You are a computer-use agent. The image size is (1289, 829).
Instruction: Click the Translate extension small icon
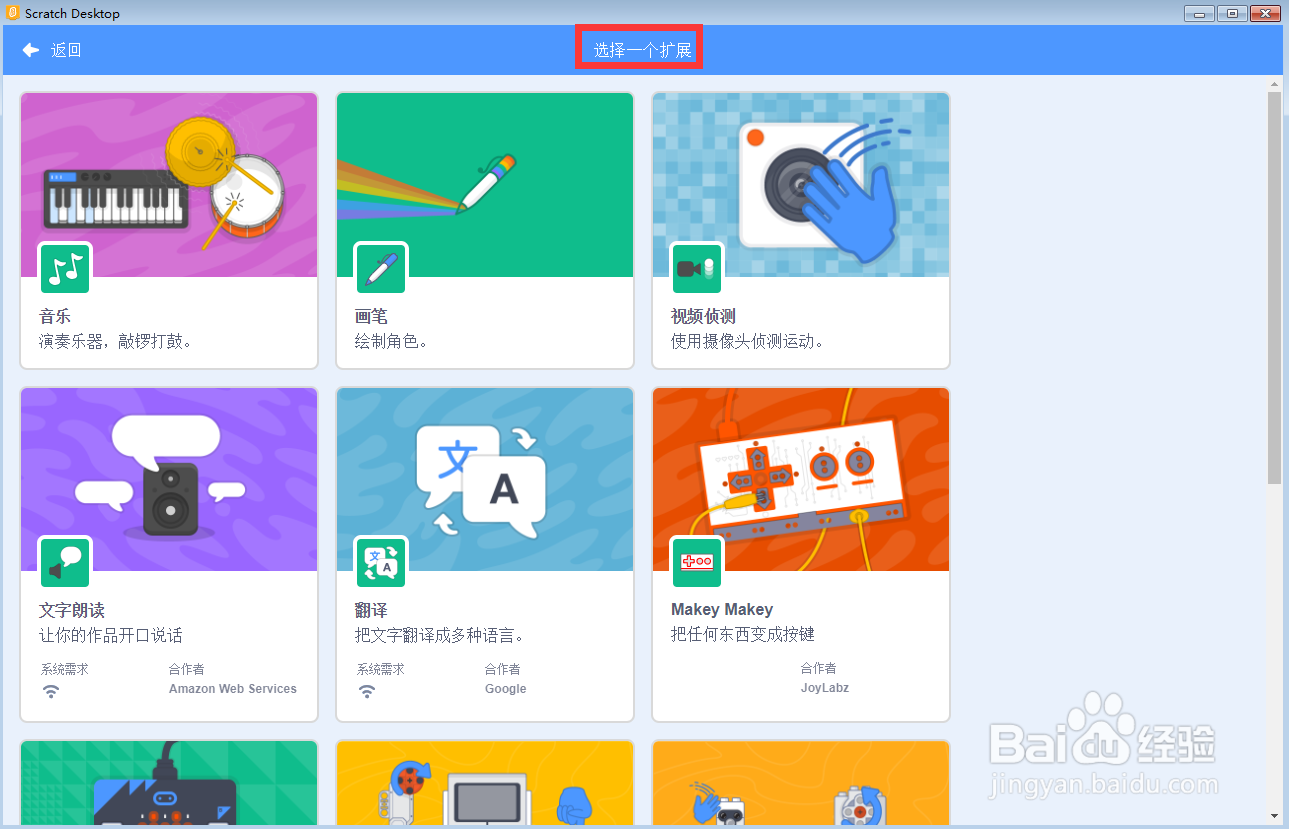coord(381,562)
